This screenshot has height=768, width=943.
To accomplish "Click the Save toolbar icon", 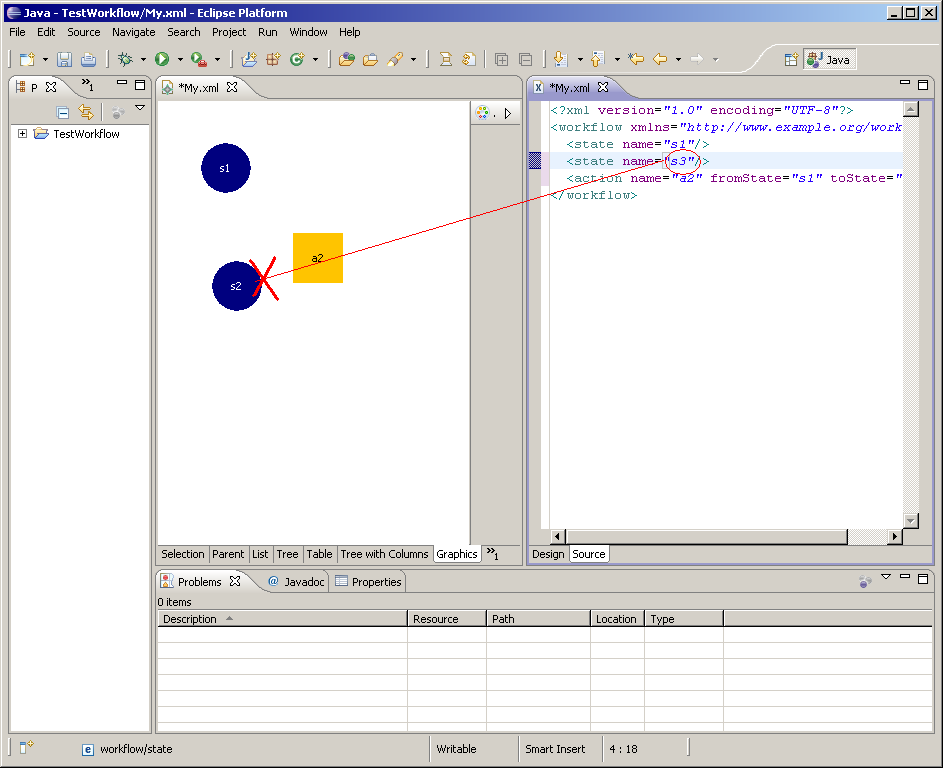I will 64,60.
